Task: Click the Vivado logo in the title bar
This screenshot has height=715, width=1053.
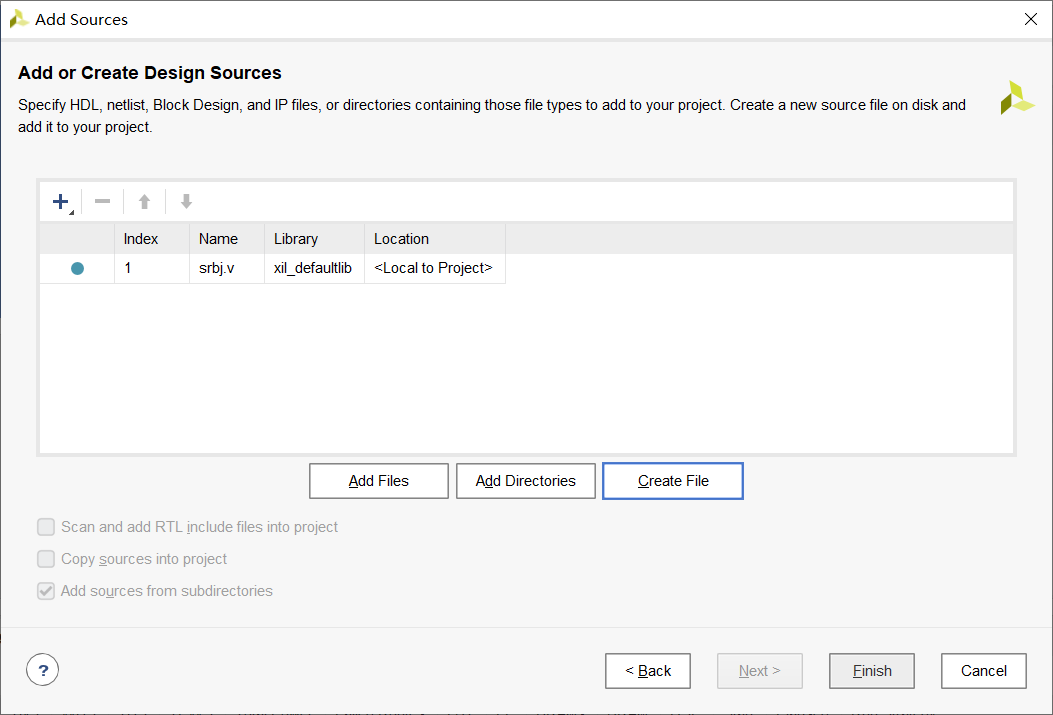Action: pos(18,19)
